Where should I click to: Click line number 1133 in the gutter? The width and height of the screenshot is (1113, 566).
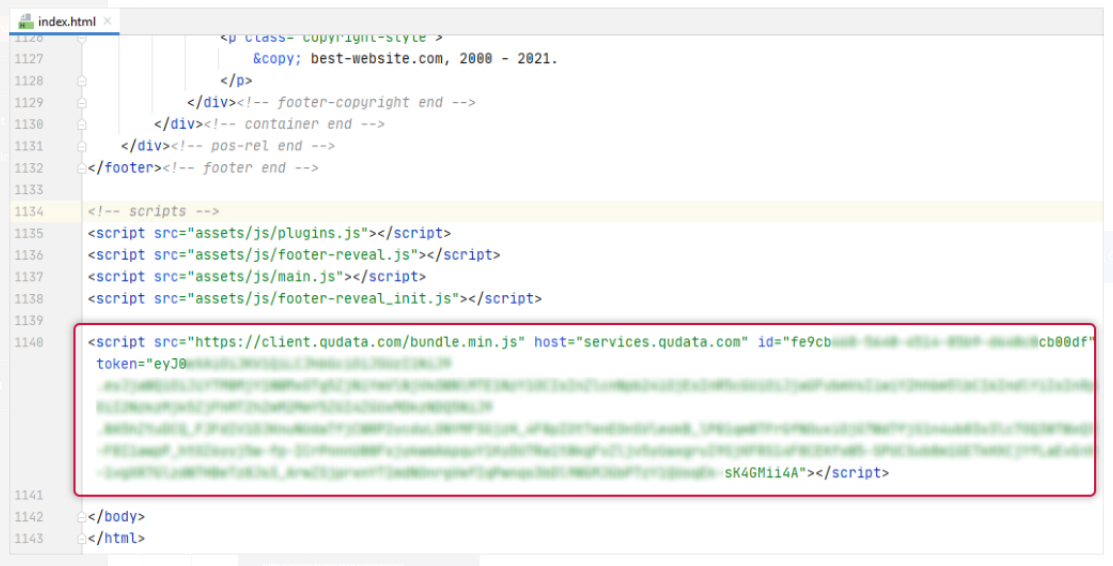pyautogui.click(x=29, y=190)
